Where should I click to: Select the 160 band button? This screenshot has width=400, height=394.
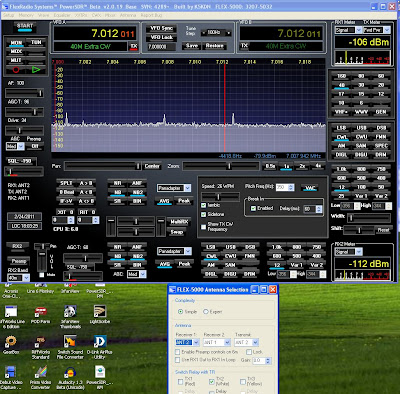(342, 77)
